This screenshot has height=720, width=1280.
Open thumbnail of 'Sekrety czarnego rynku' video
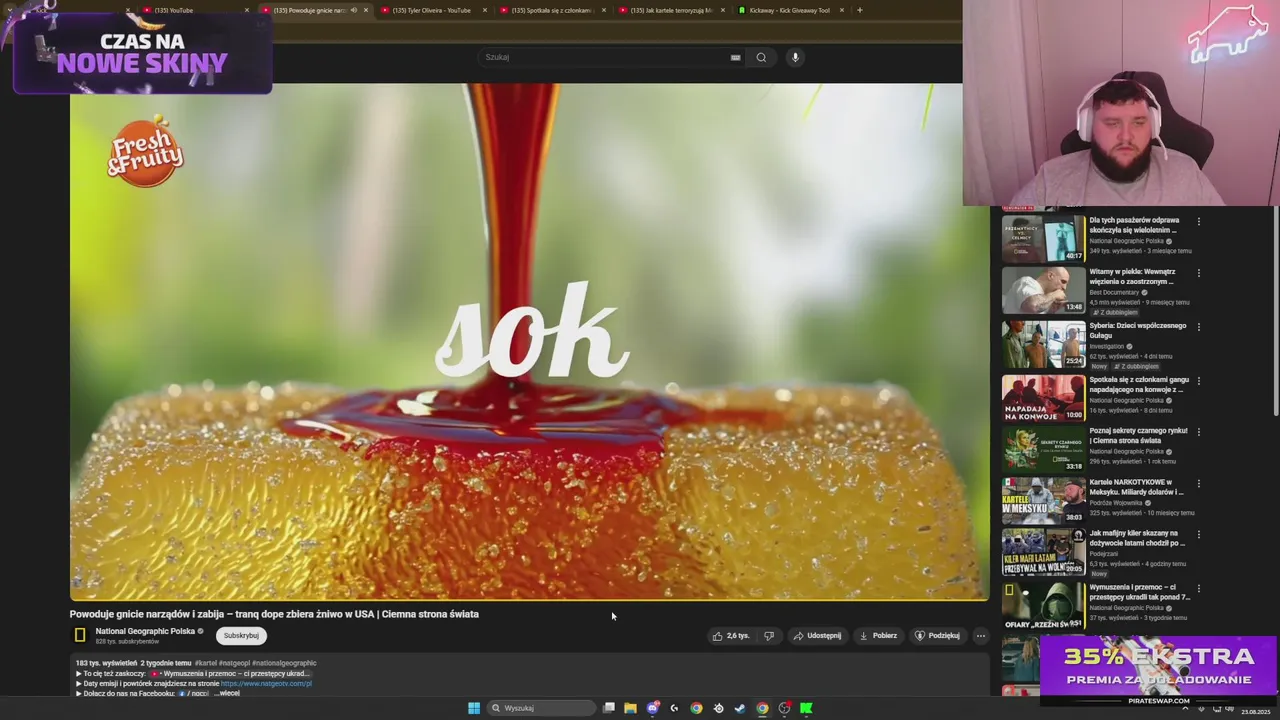click(1043, 449)
